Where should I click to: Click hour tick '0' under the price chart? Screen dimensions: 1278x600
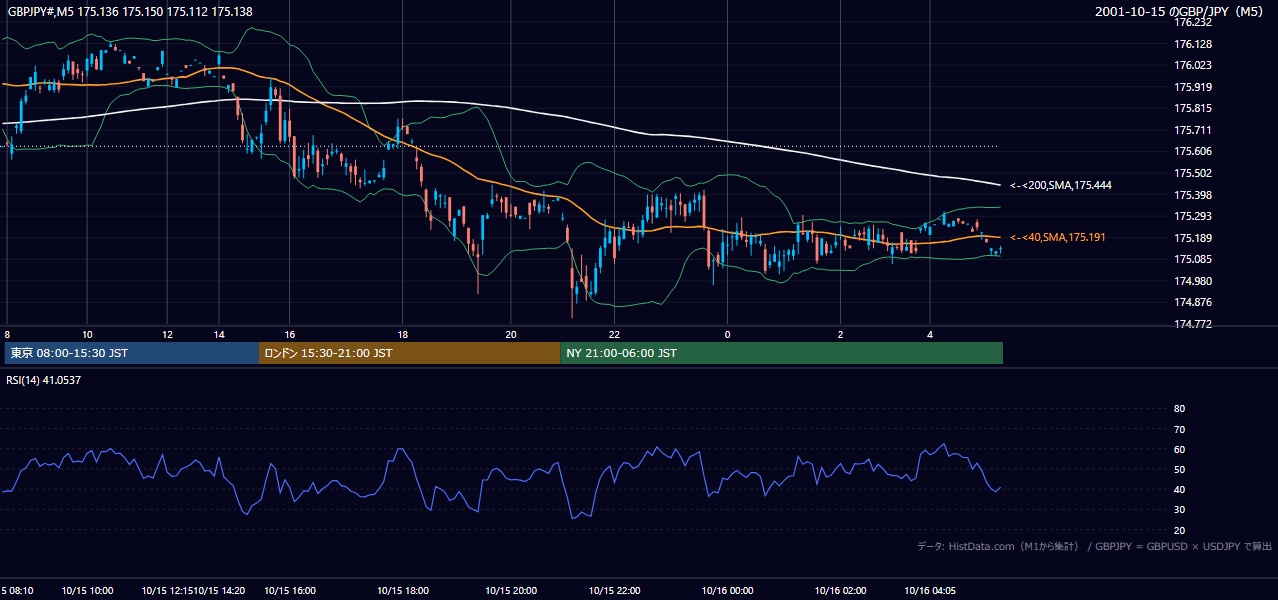coord(727,335)
